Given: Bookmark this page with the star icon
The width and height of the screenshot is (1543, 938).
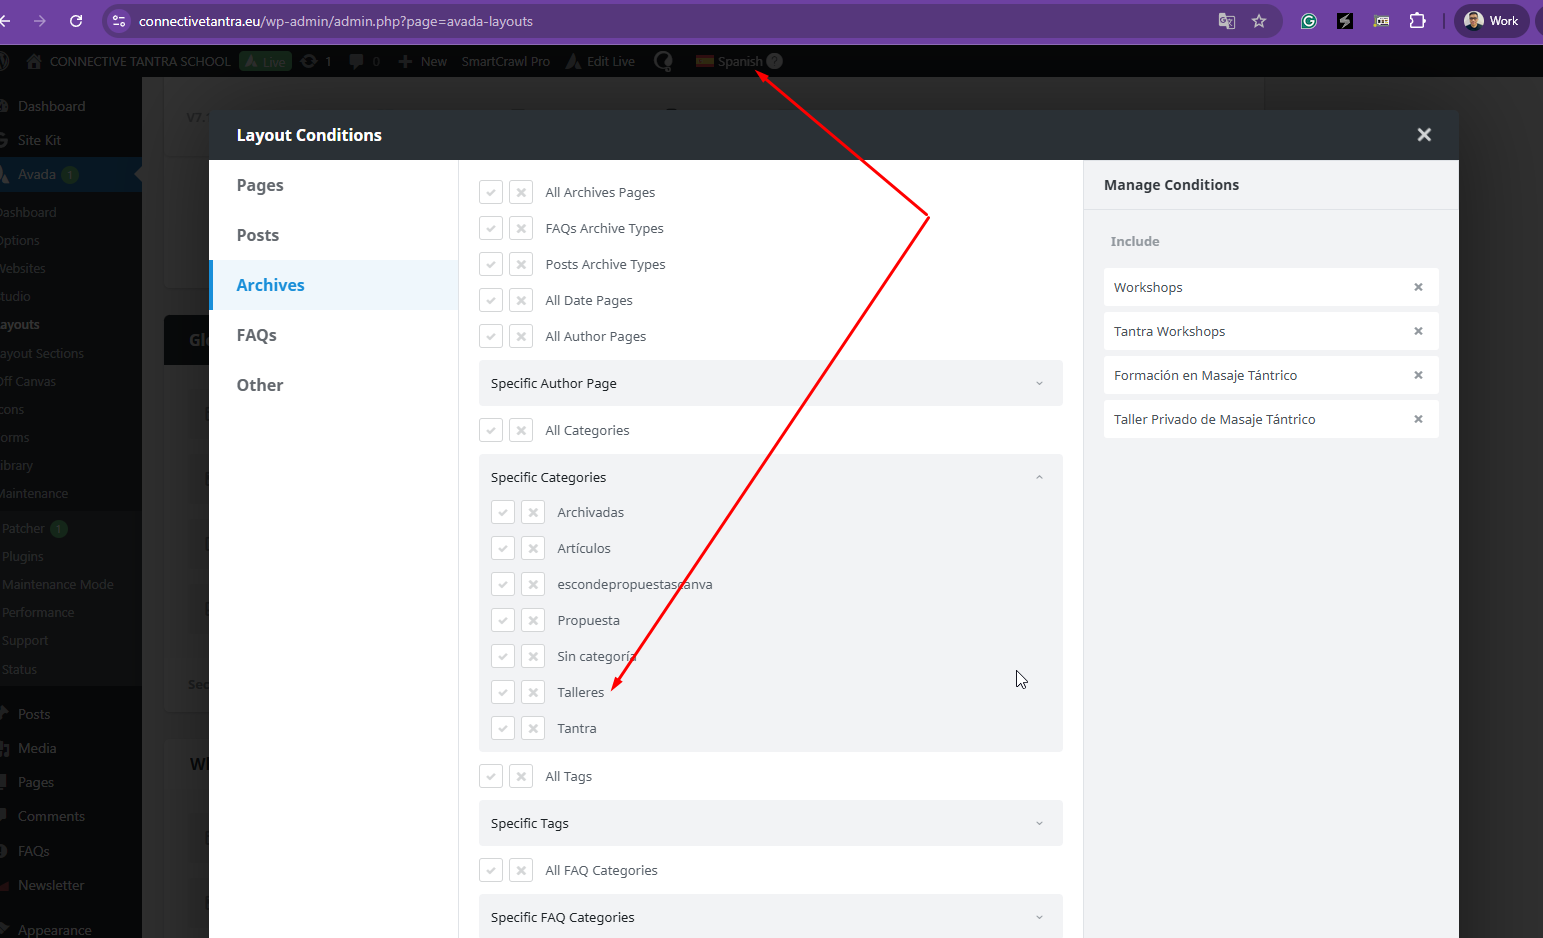Looking at the screenshot, I should click(1259, 21).
